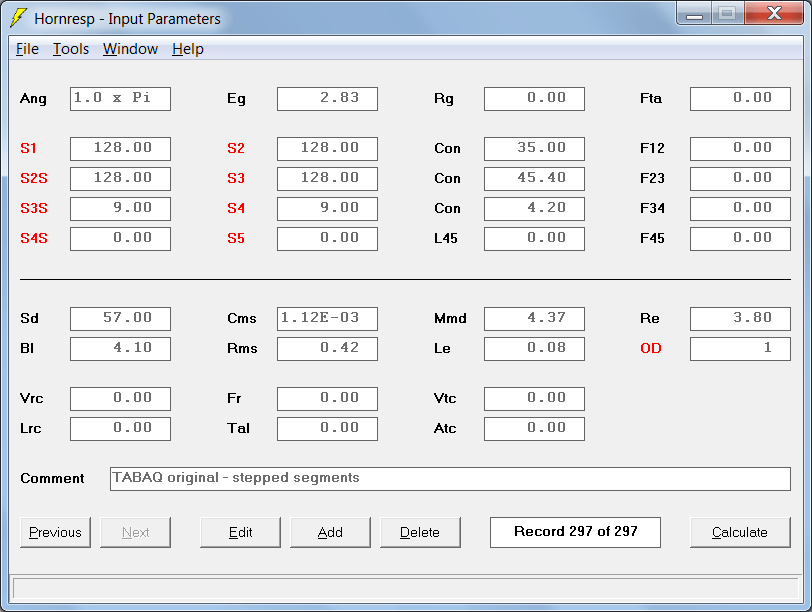Click the red S3S label
Screen dimensions: 812x612
[x=34, y=209]
